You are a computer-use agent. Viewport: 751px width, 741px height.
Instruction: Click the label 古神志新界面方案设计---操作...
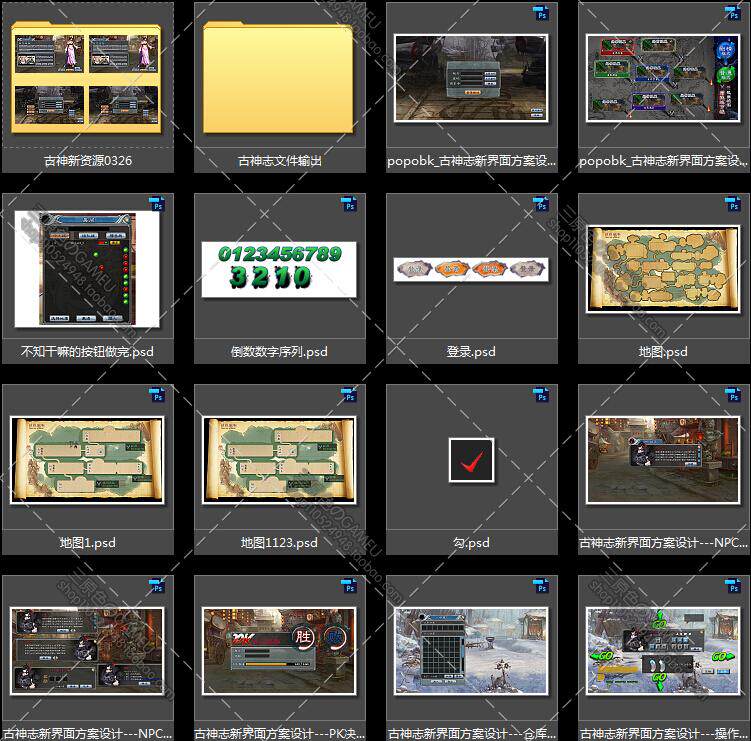click(664, 733)
